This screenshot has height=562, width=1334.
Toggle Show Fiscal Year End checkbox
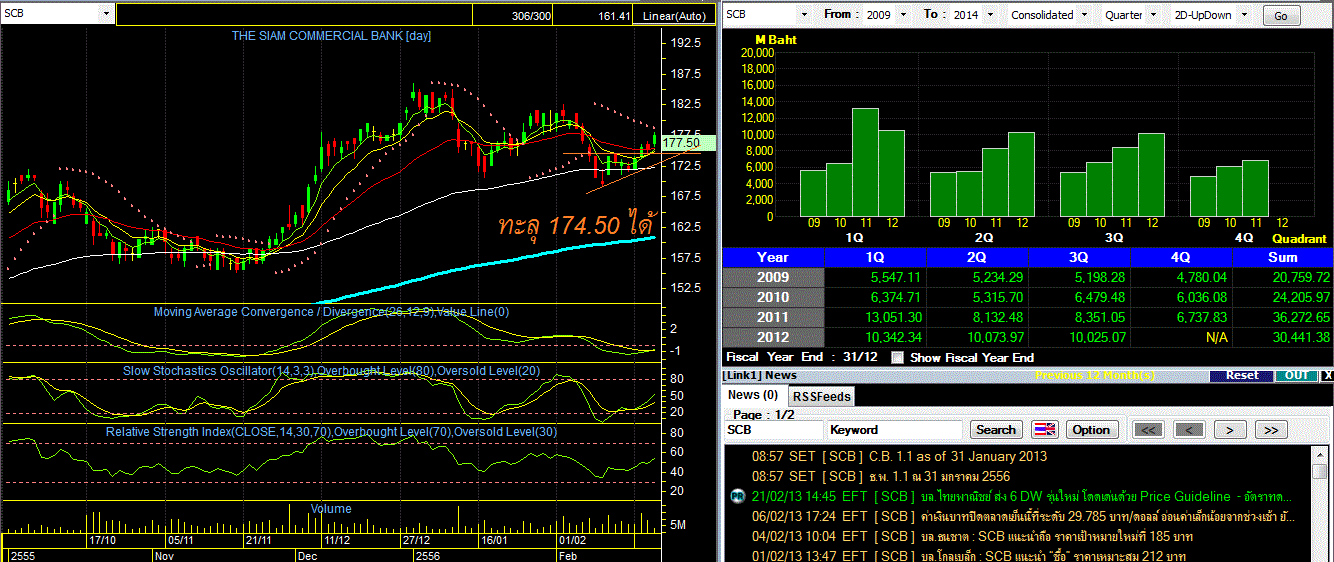(x=897, y=357)
